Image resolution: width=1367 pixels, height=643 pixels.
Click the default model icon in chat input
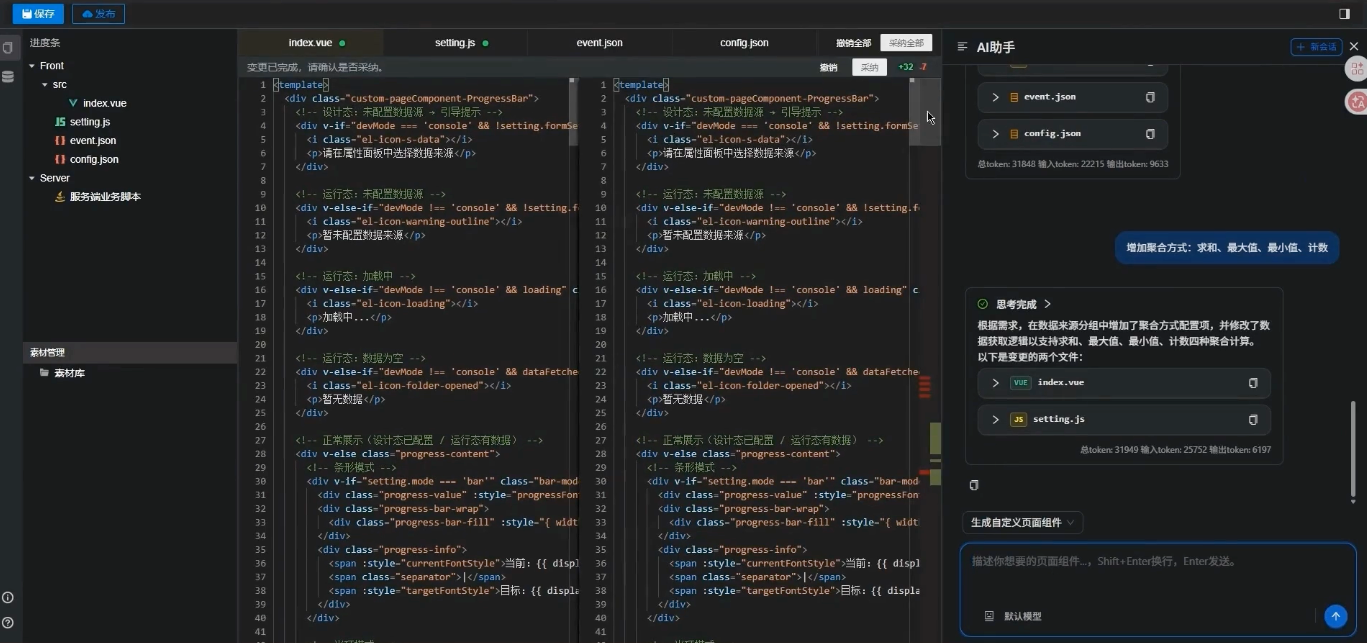point(989,616)
